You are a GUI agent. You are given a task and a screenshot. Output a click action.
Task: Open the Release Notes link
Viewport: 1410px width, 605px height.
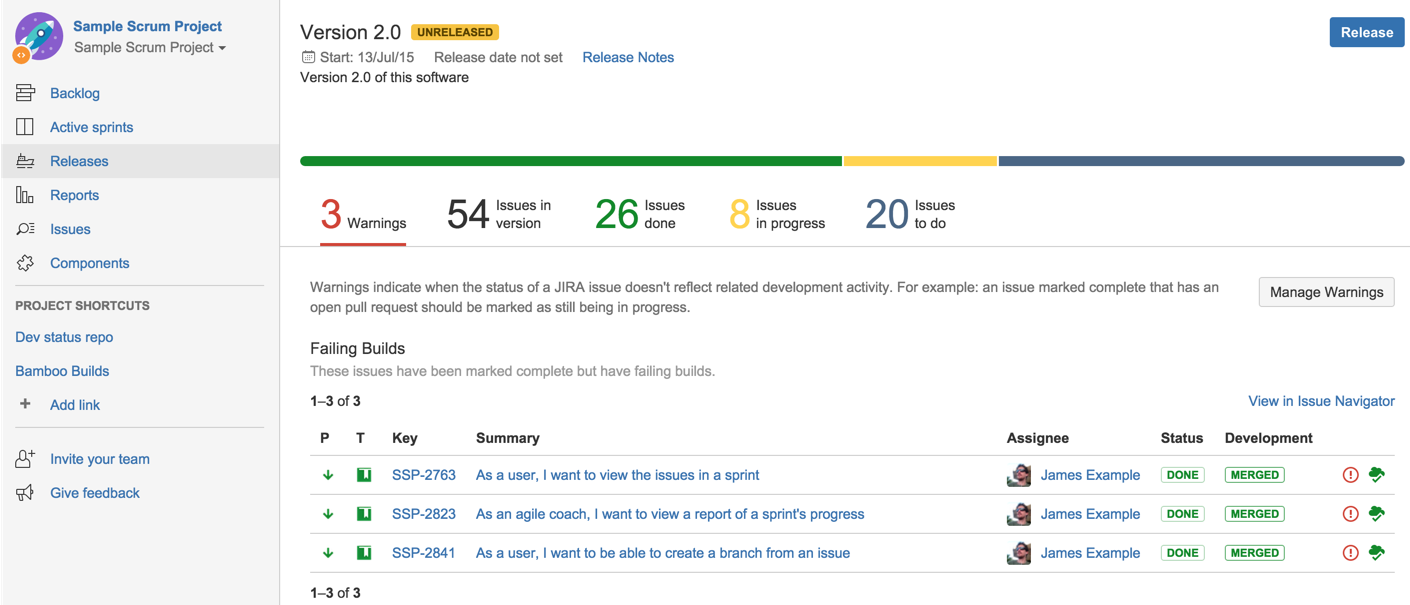628,57
